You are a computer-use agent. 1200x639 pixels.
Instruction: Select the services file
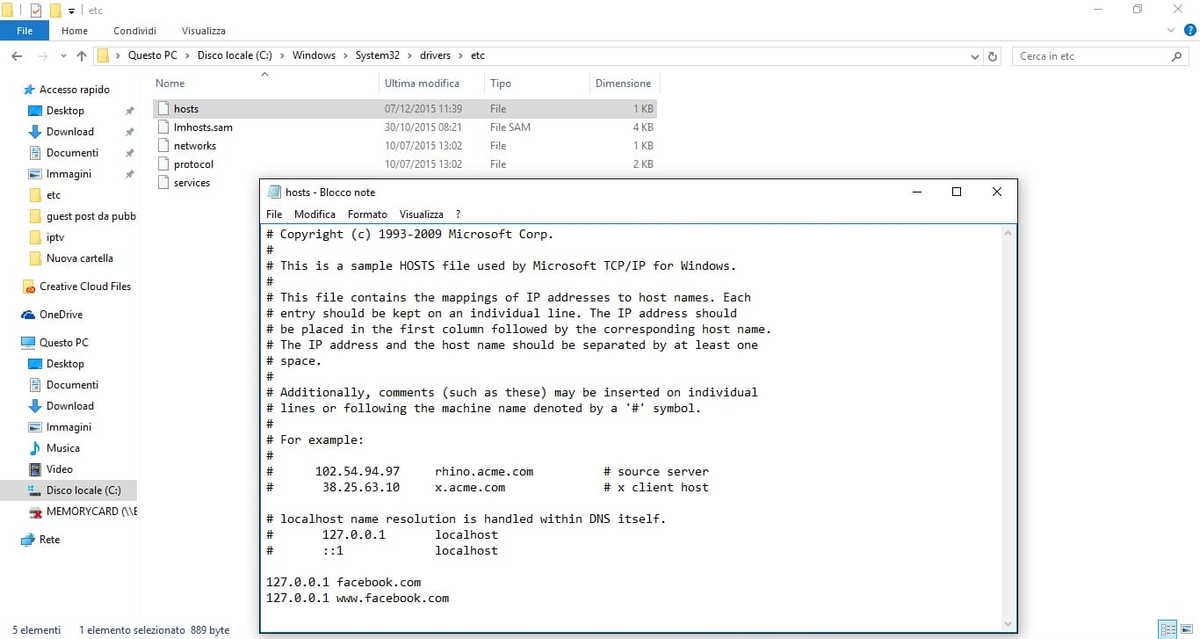pyautogui.click(x=191, y=182)
